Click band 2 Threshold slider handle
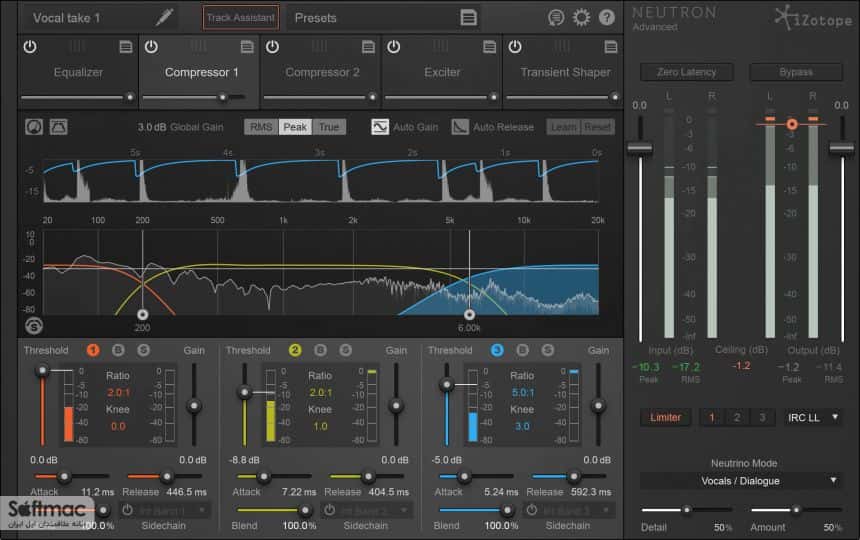This screenshot has height=540, width=860. (x=245, y=392)
